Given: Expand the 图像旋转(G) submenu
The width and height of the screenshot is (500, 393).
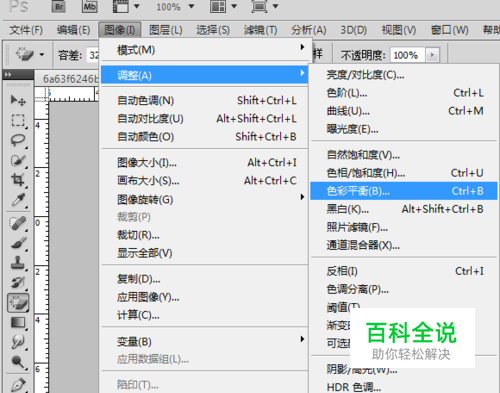Looking at the screenshot, I should tap(204, 199).
